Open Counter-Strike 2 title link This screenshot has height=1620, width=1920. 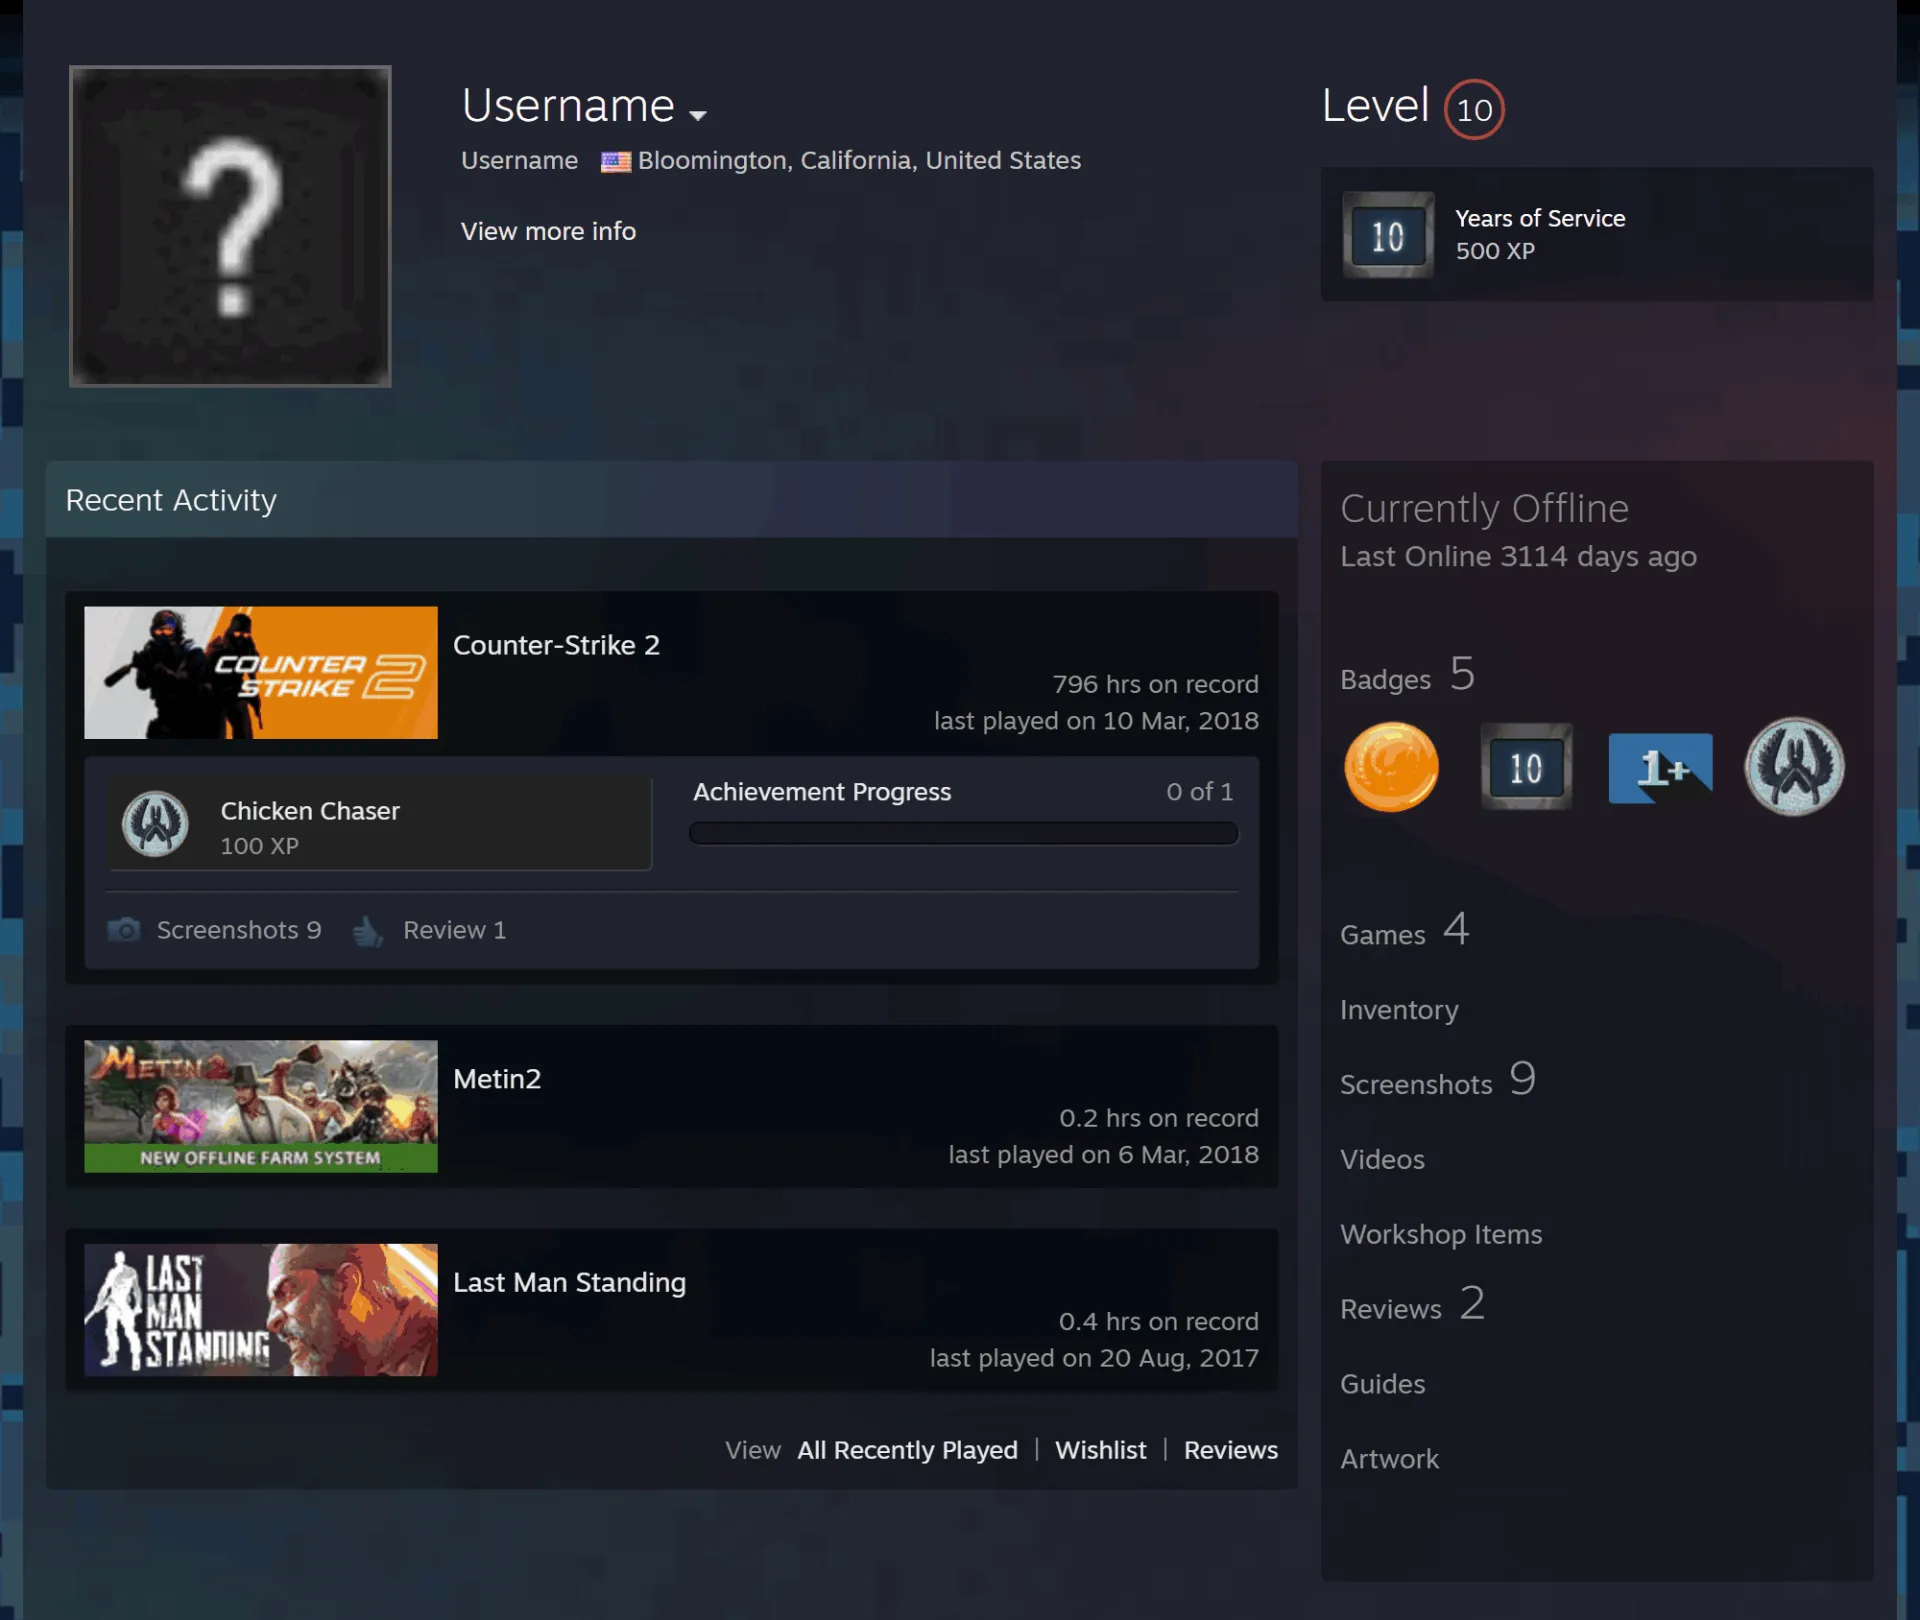pos(557,645)
